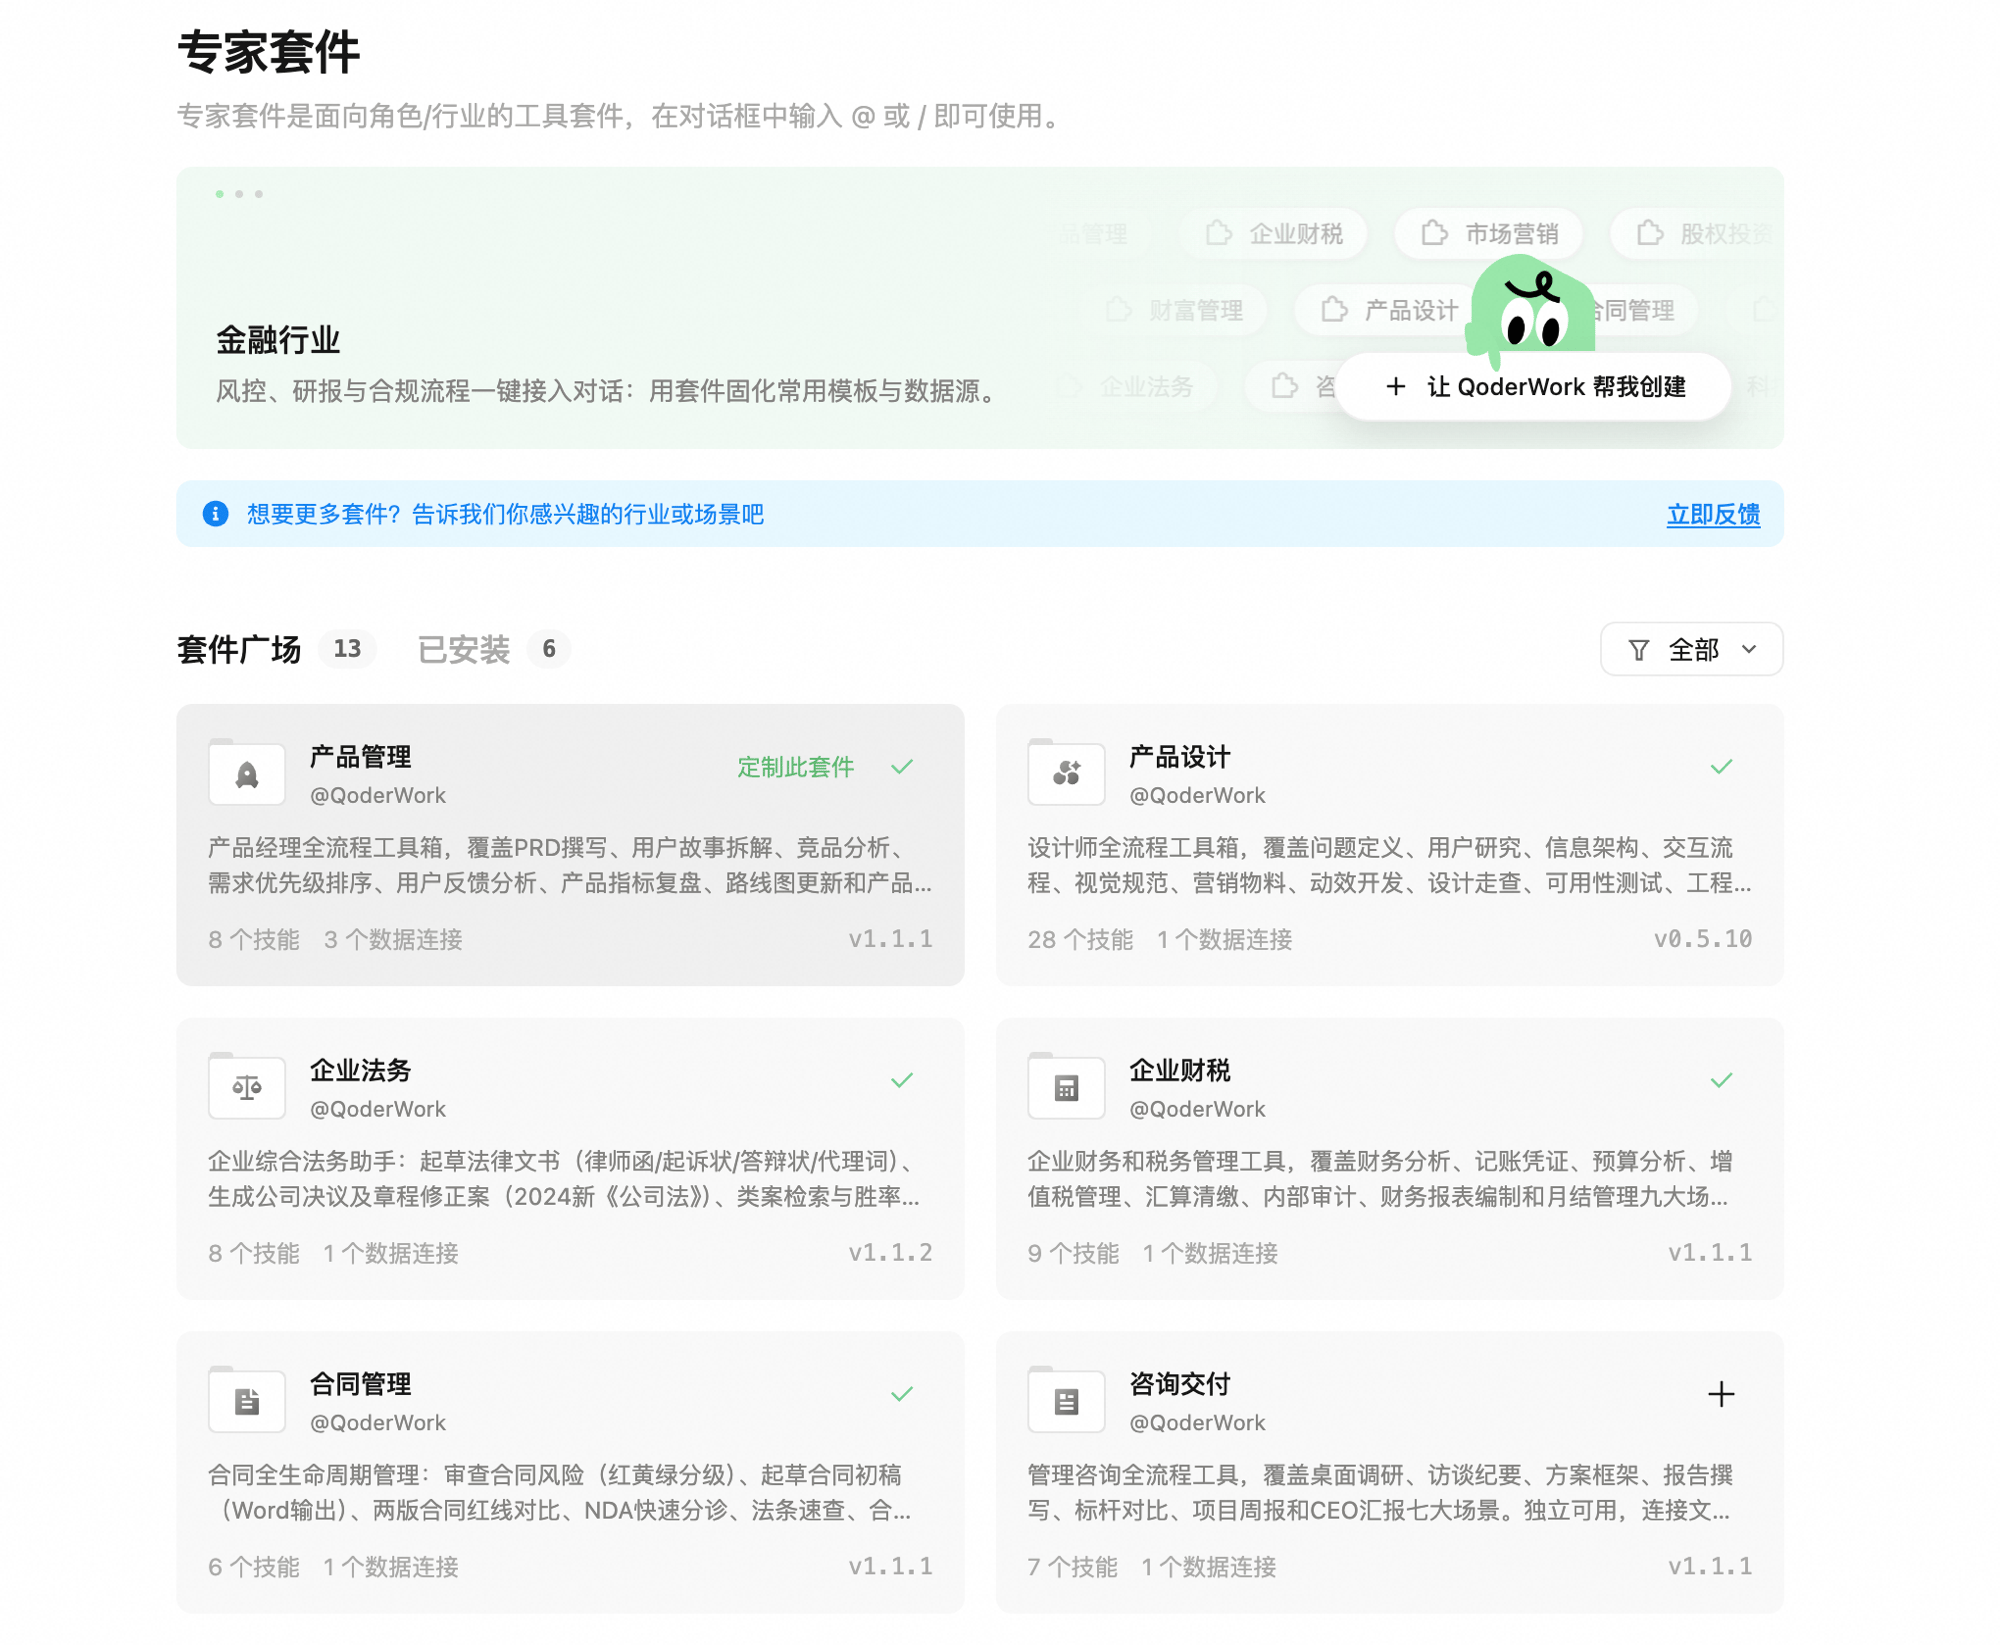Click the installed checkmark on 合同管理
Screen dimensions: 2000x1645
tap(902, 1394)
